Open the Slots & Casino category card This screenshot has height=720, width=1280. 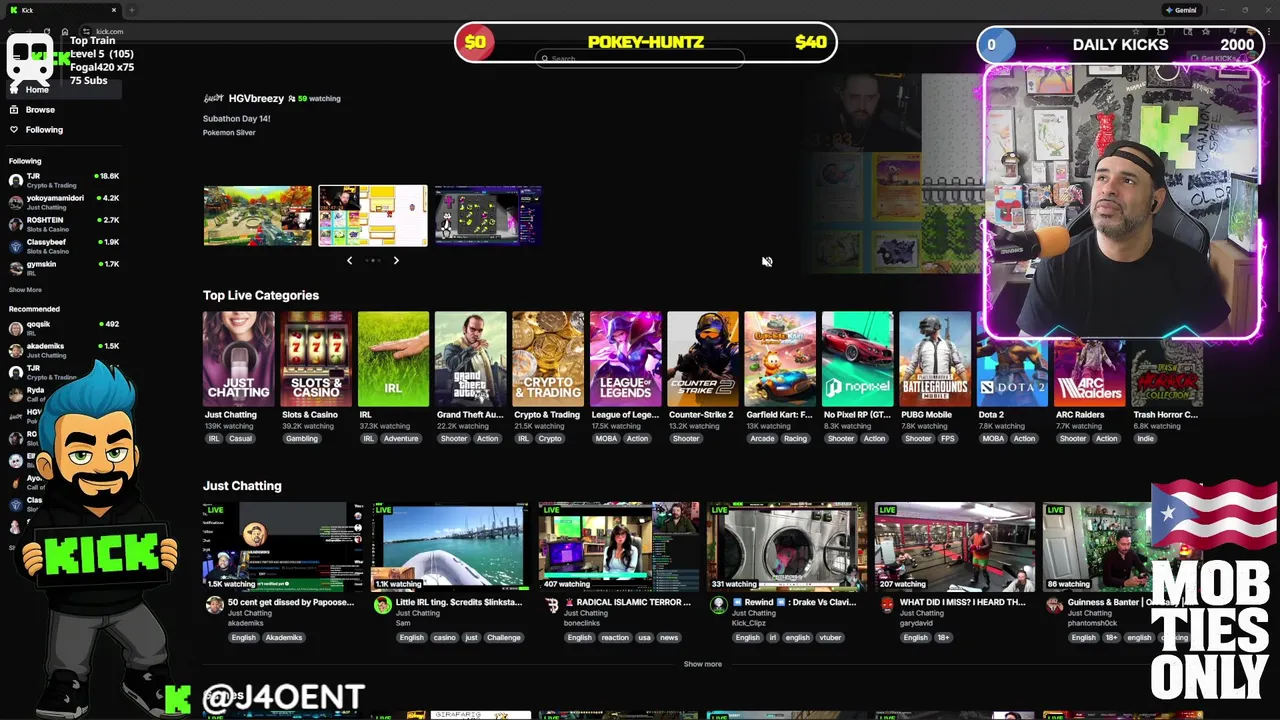(x=316, y=359)
